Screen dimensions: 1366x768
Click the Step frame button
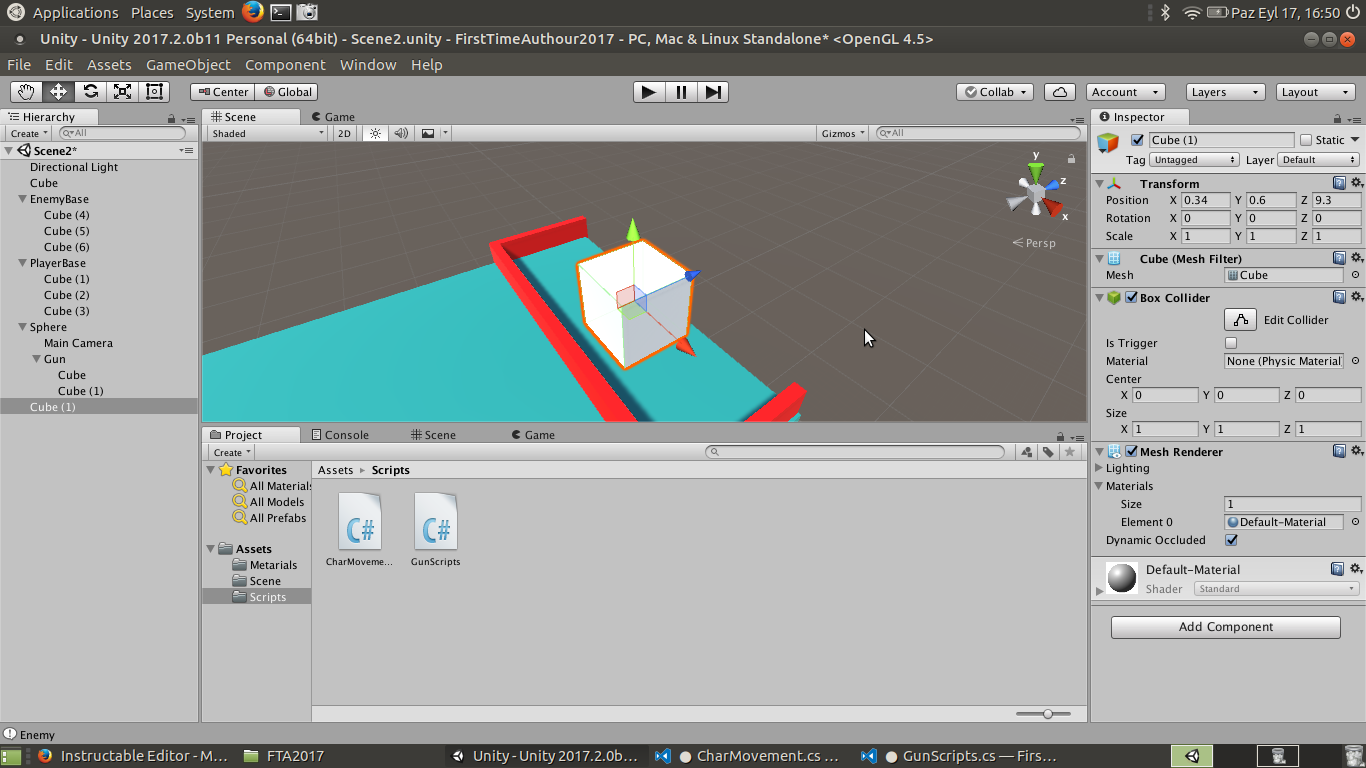click(x=713, y=92)
